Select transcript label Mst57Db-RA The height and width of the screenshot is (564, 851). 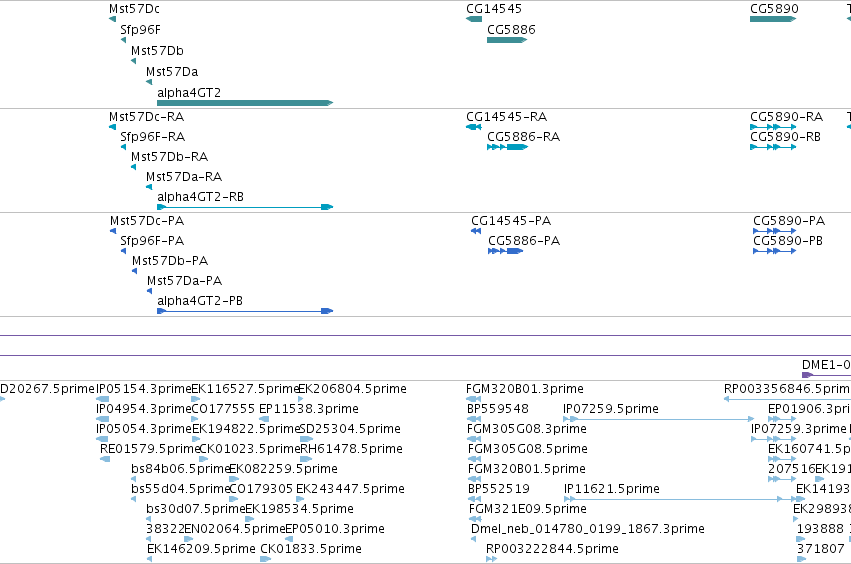169,157
